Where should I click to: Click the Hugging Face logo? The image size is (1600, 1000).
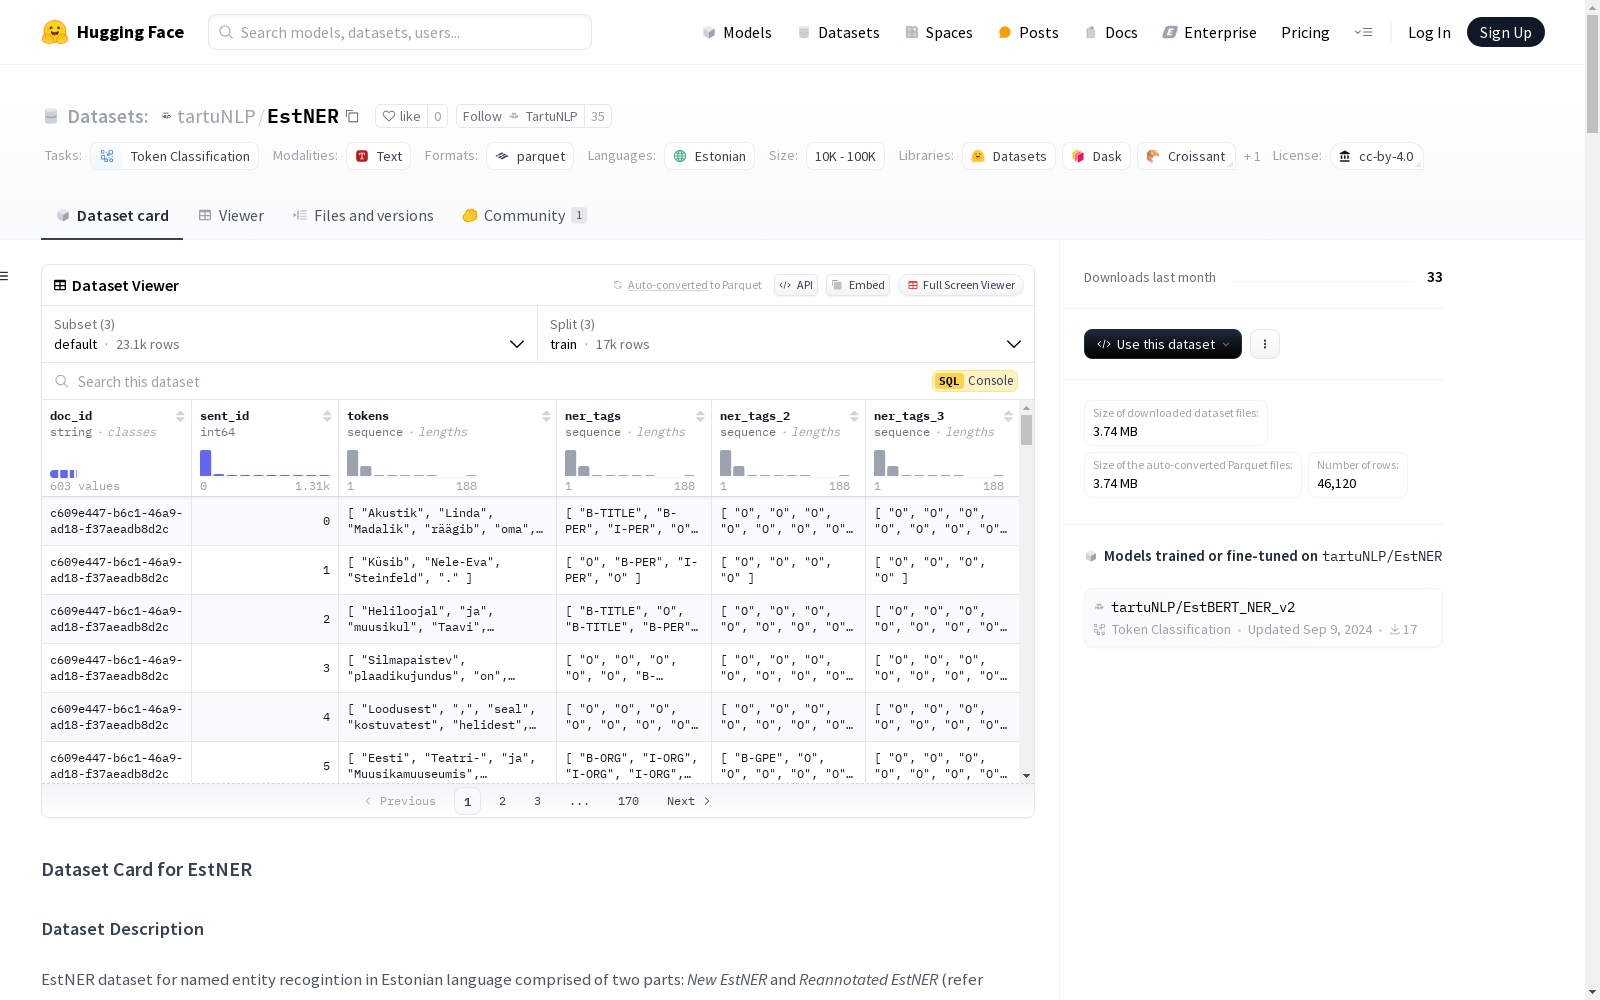click(x=113, y=32)
